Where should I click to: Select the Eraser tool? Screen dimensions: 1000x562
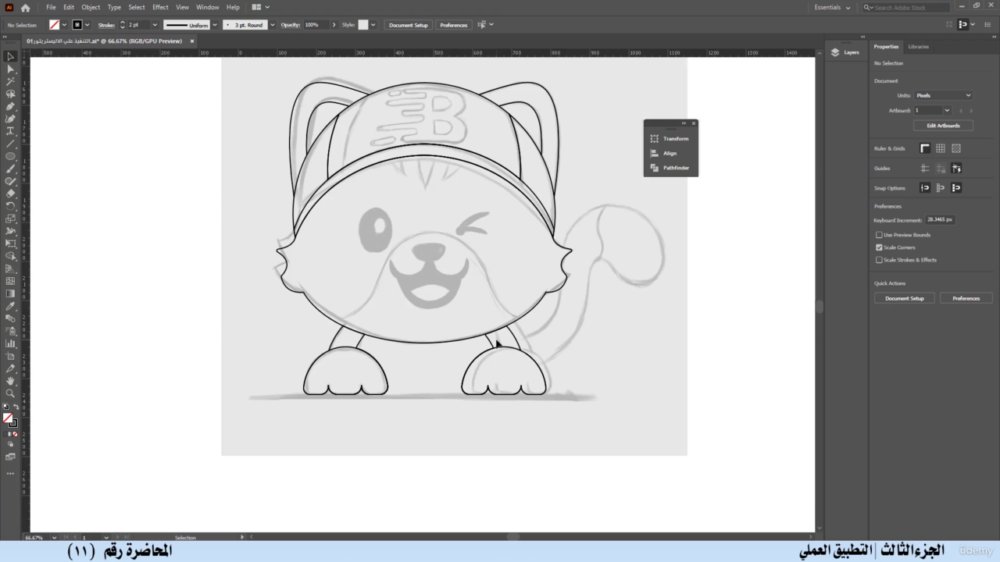[10, 193]
